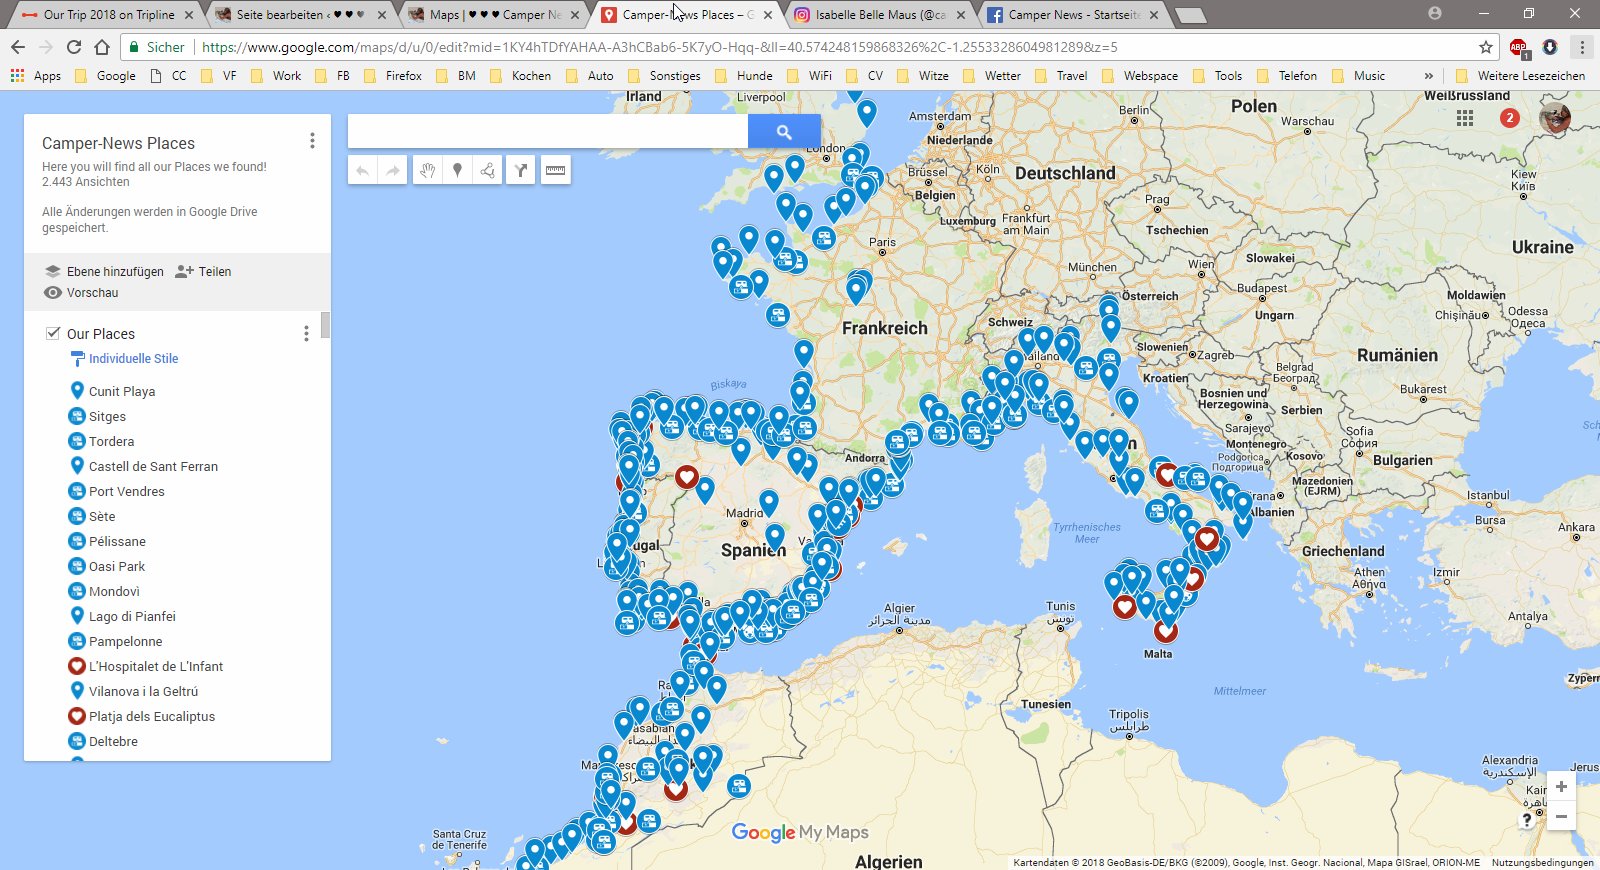The width and height of the screenshot is (1600, 870).
Task: Open the map options three-dot menu
Action: coord(312,141)
